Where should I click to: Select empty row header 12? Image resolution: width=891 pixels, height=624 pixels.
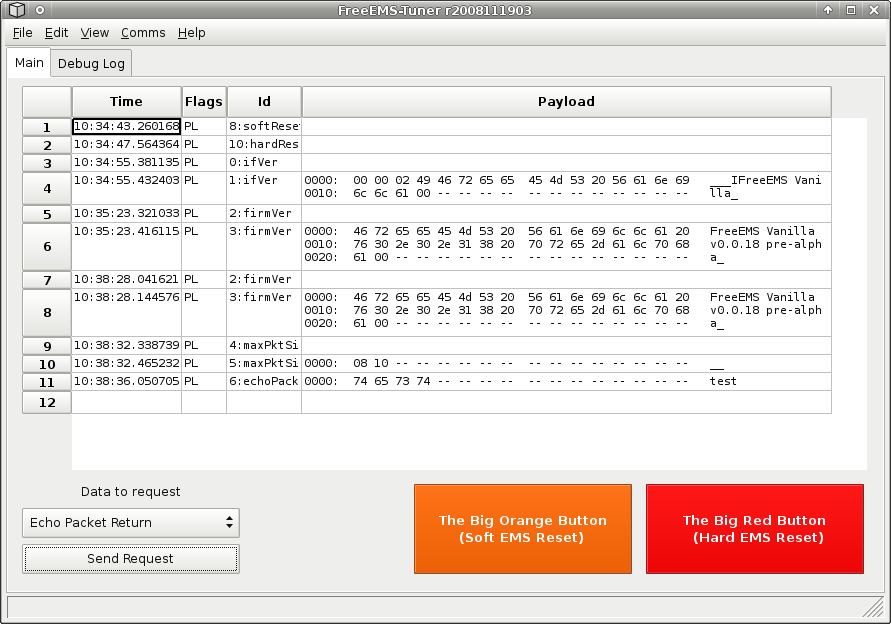tap(47, 402)
